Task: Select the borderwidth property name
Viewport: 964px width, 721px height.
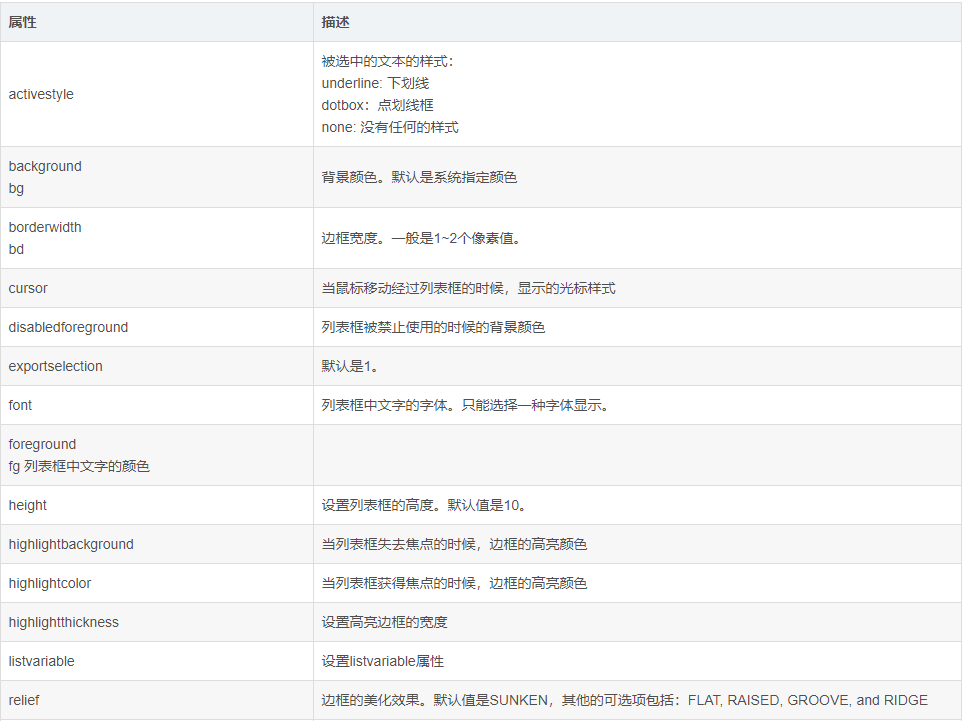Action: [x=45, y=227]
